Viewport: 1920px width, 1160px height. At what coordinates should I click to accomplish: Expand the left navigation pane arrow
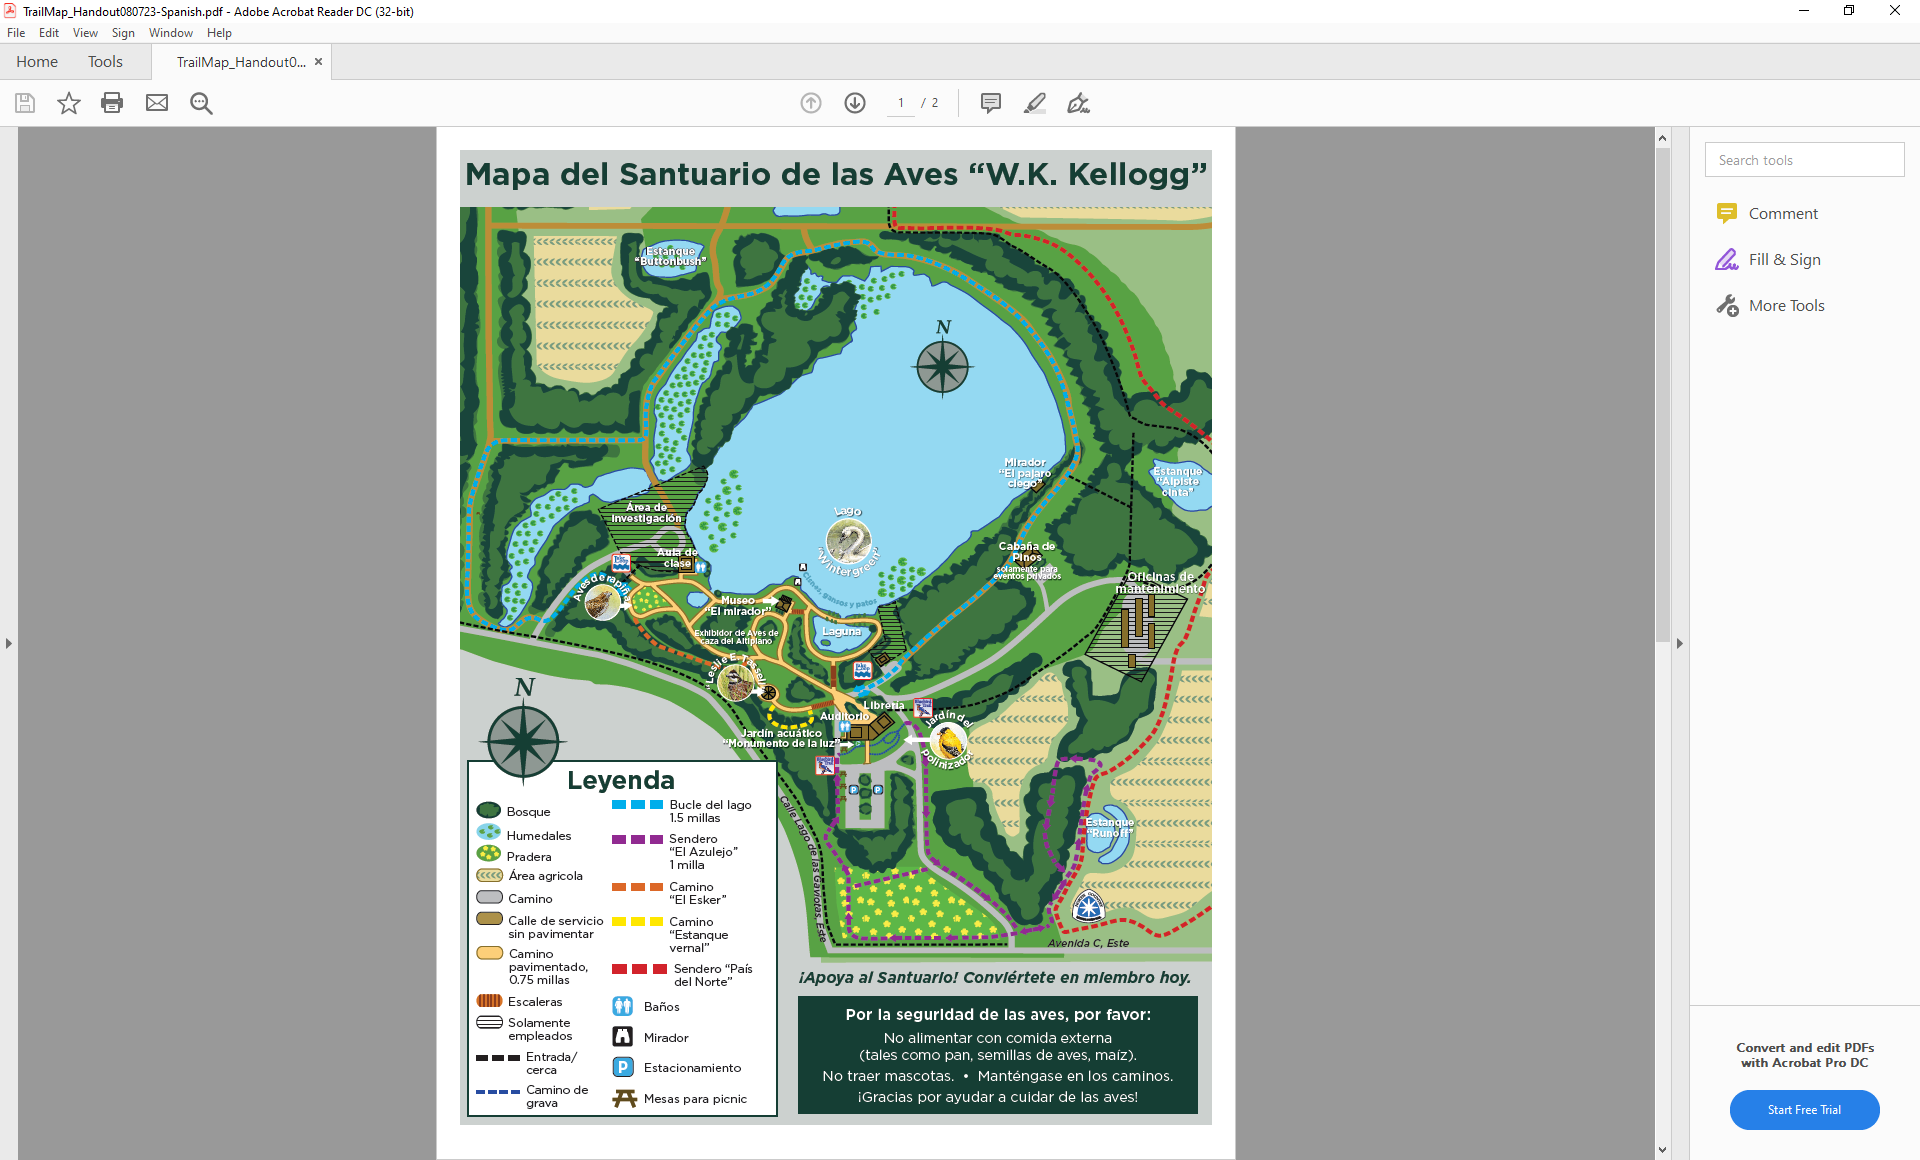click(x=9, y=643)
